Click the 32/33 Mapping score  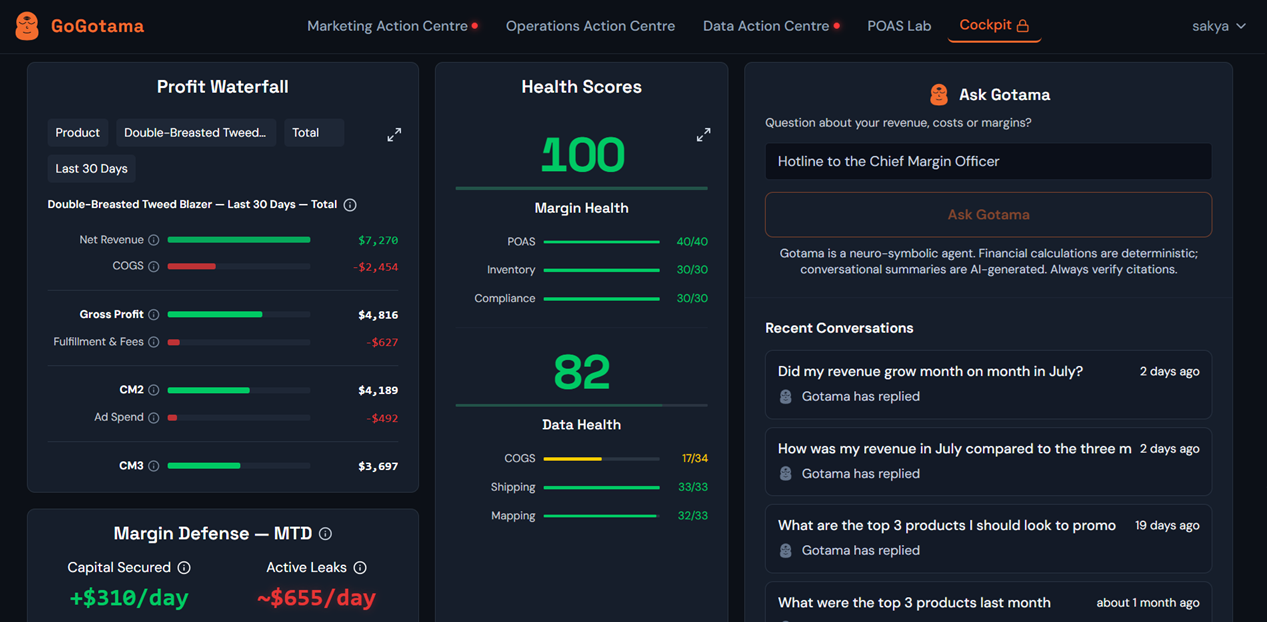(693, 516)
